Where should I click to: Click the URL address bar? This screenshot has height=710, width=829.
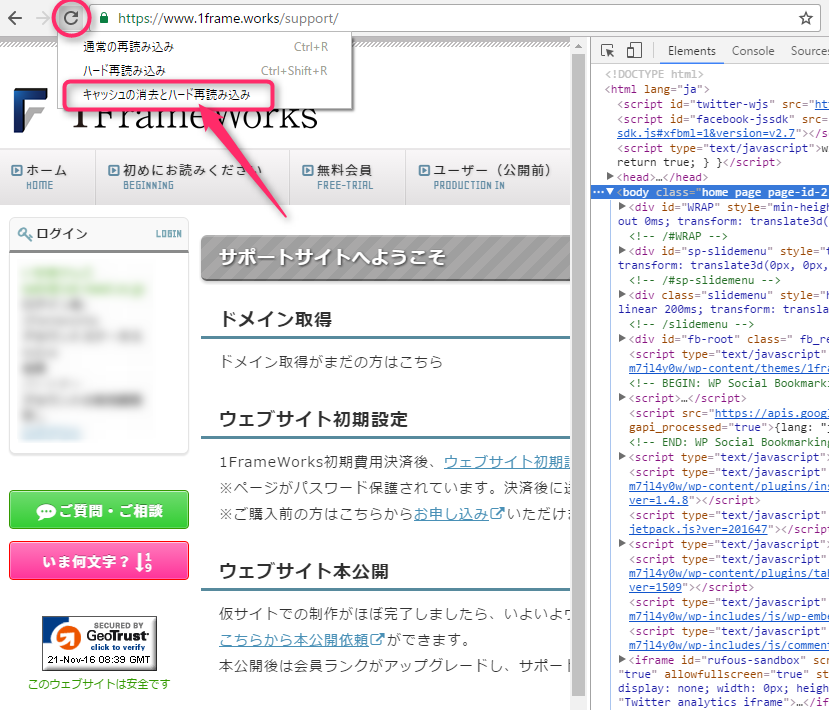455,19
